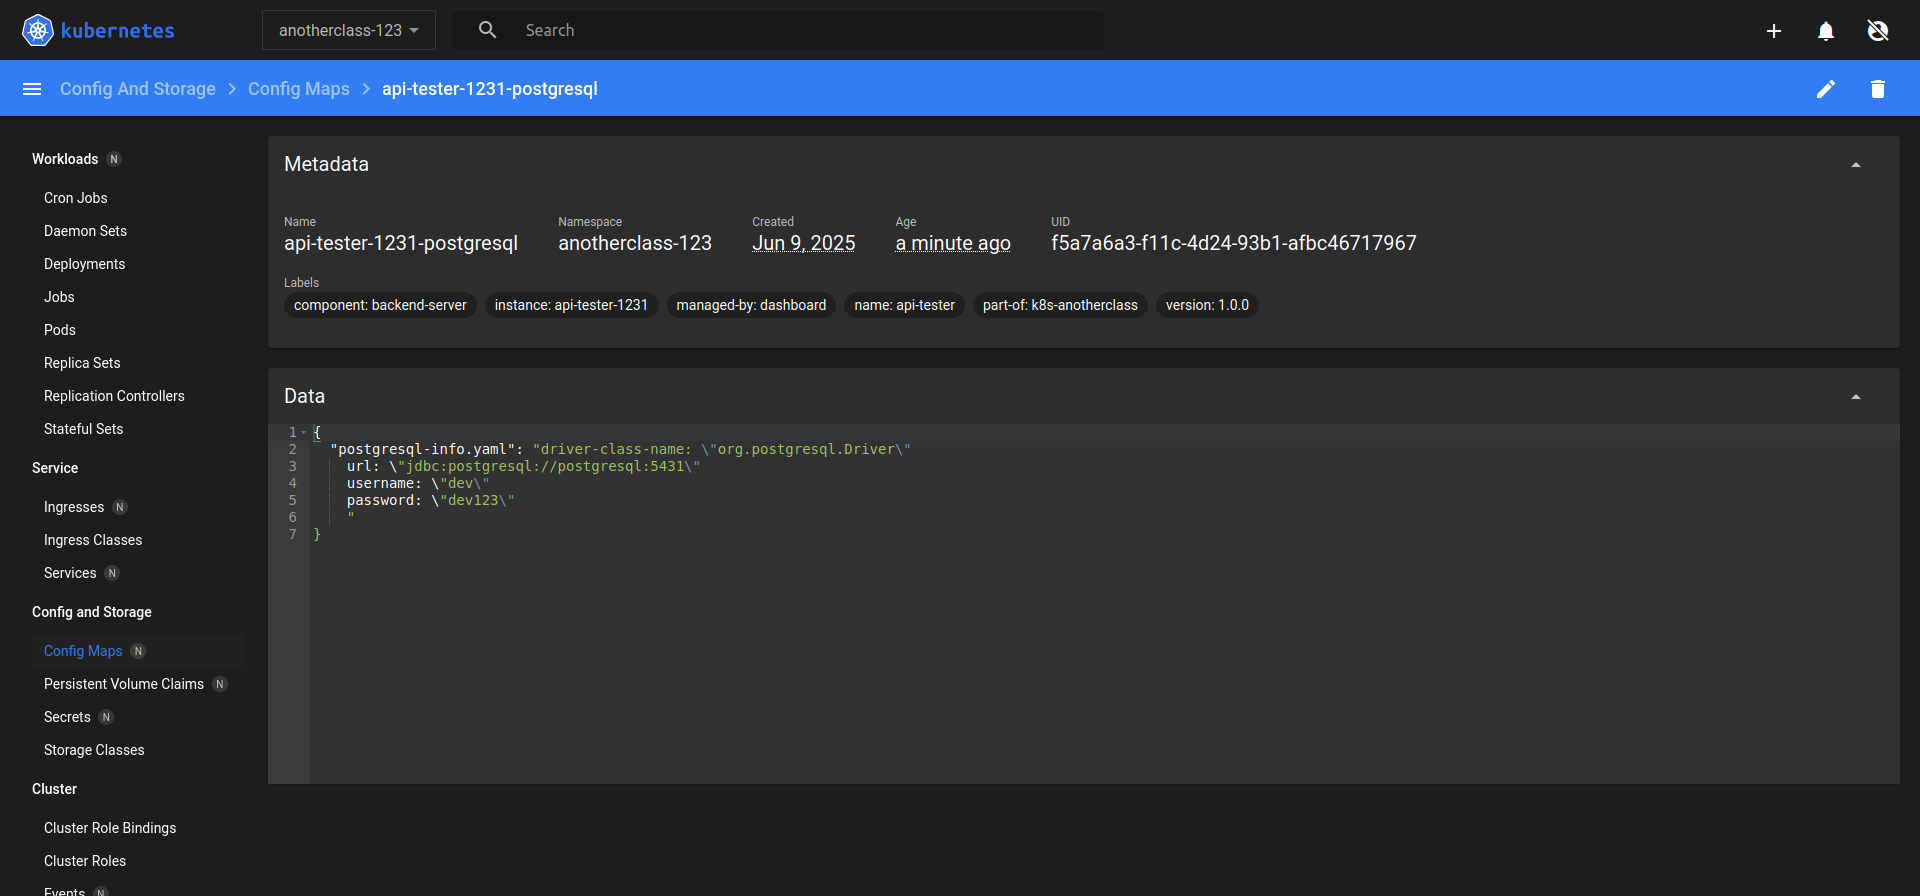Screen dimensions: 1920x896
Task: Click the username line in editor
Action: 418,483
